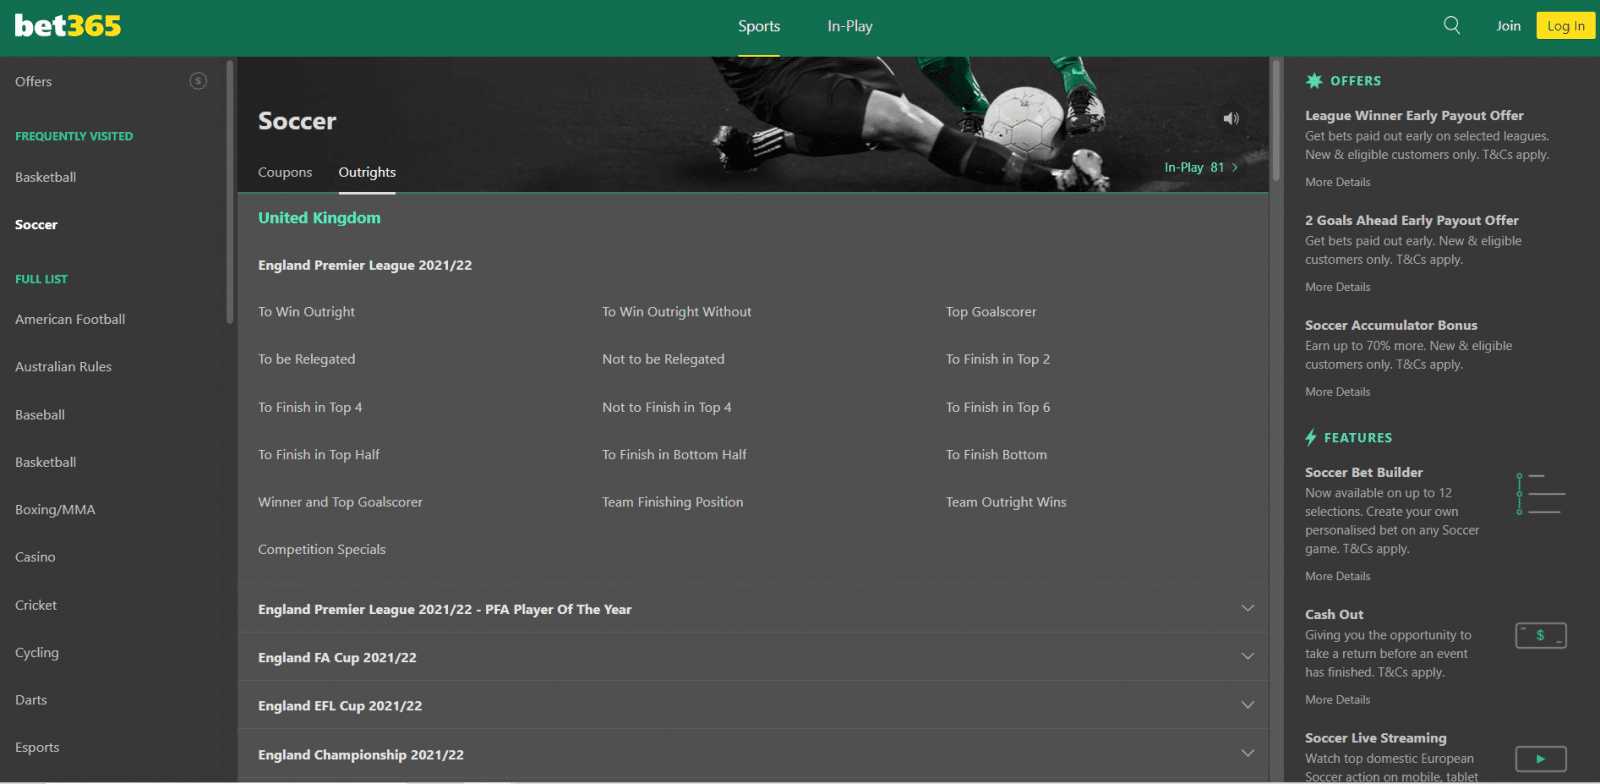The height and width of the screenshot is (784, 1600).
Task: Click the green Offers star icon
Action: click(1314, 81)
